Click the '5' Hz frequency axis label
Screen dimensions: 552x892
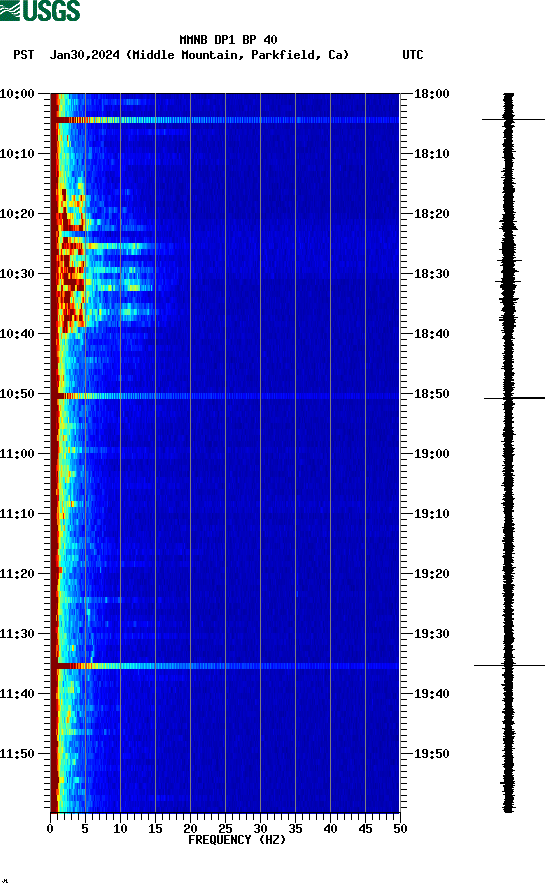point(85,829)
